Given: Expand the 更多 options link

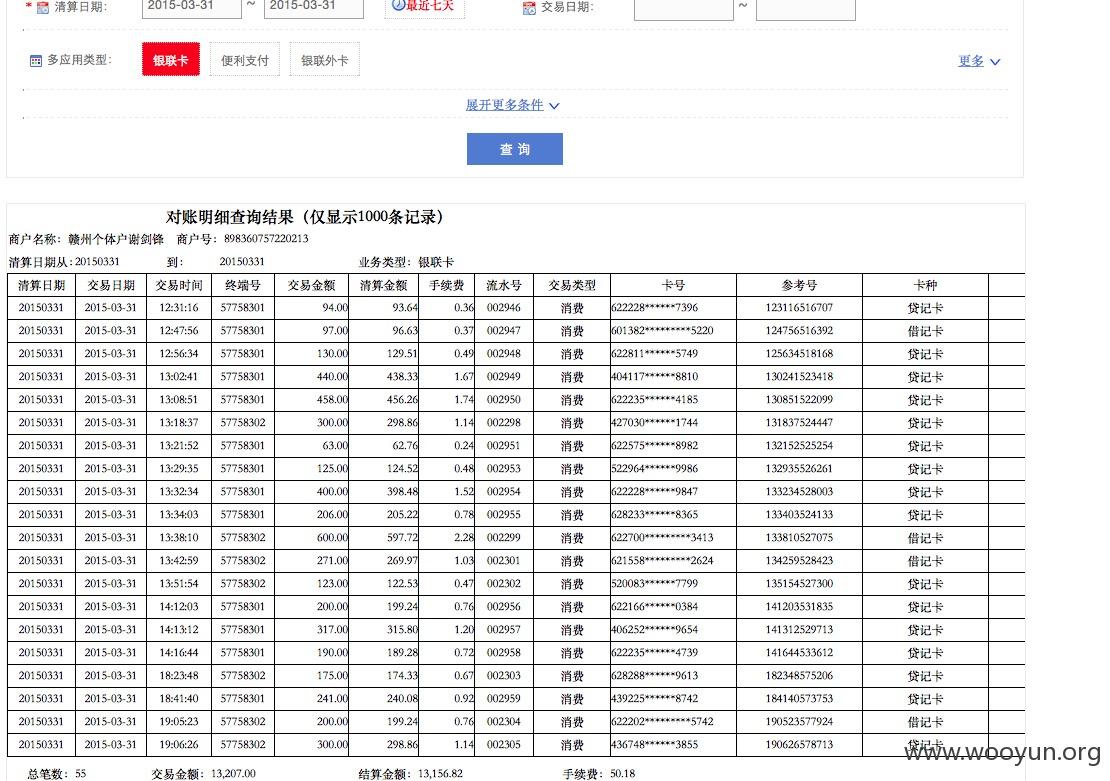Looking at the screenshot, I should 979,61.
